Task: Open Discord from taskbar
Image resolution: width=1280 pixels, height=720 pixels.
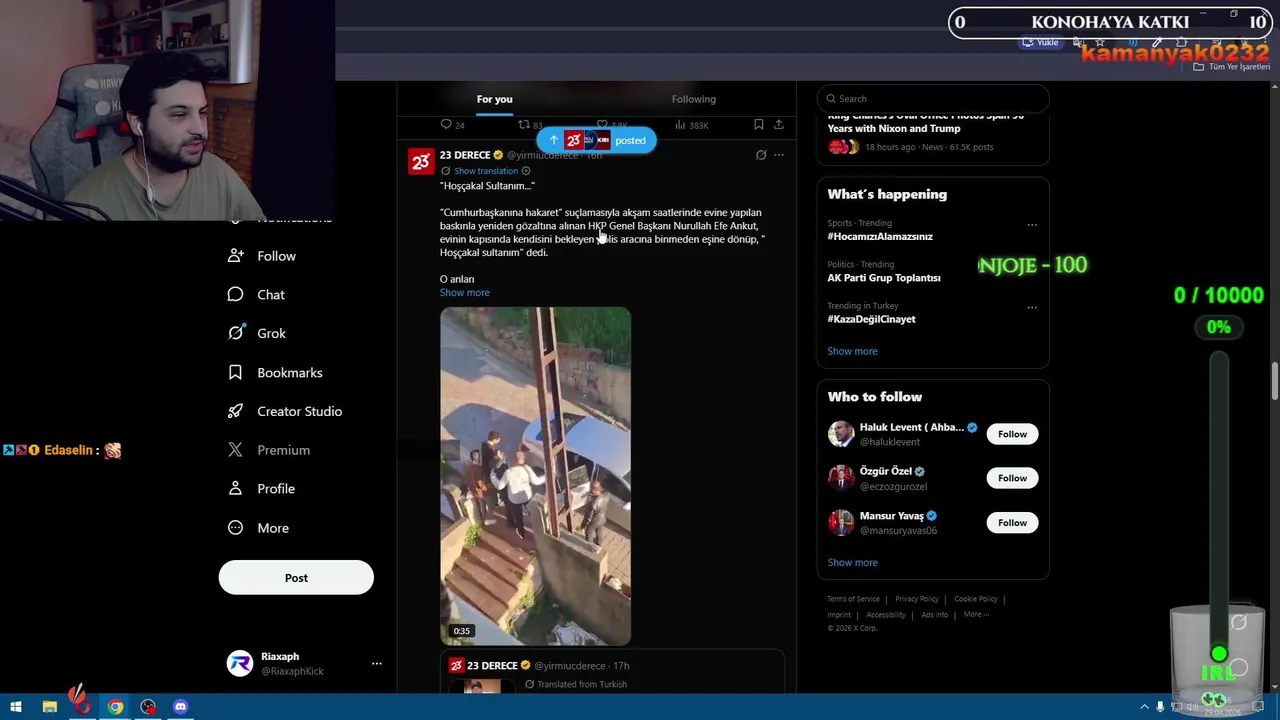Action: [x=180, y=707]
